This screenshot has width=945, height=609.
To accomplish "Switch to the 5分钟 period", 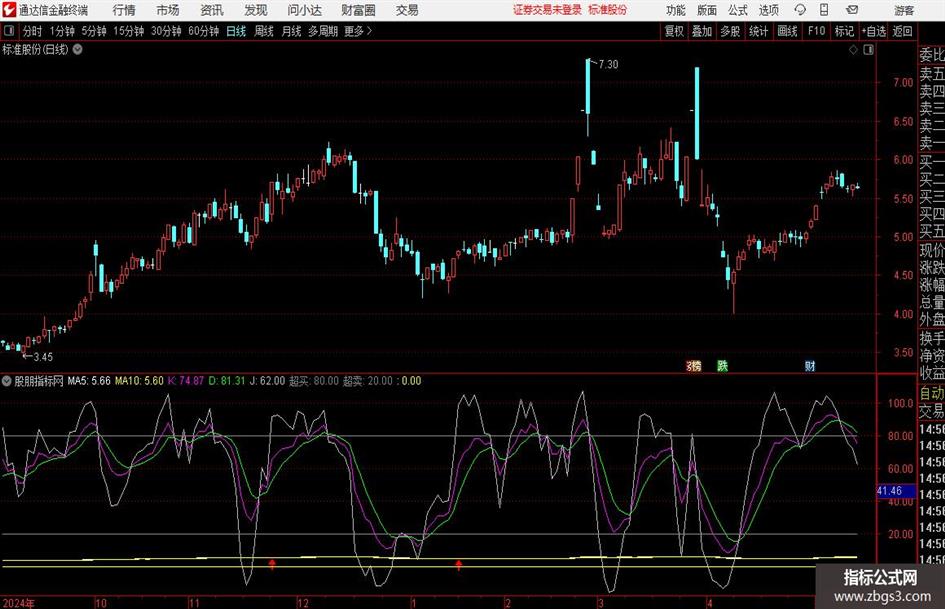I will [x=94, y=31].
